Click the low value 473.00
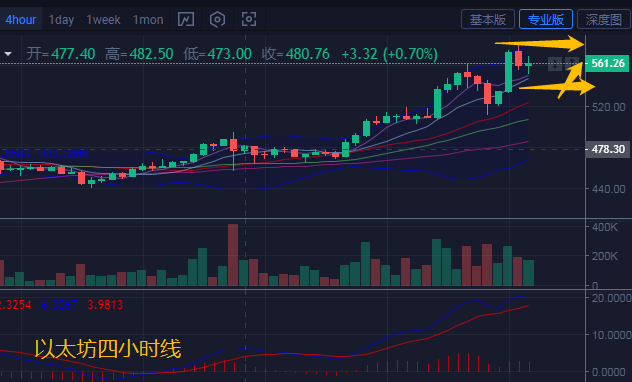This screenshot has width=632, height=382. 230,54
